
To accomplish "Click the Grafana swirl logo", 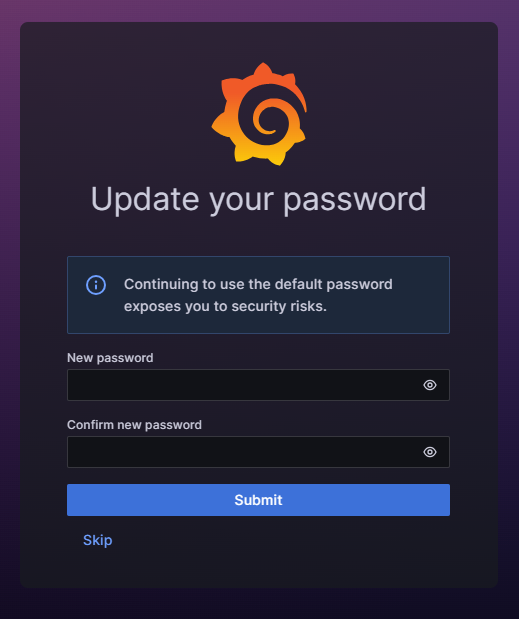I will click(259, 114).
